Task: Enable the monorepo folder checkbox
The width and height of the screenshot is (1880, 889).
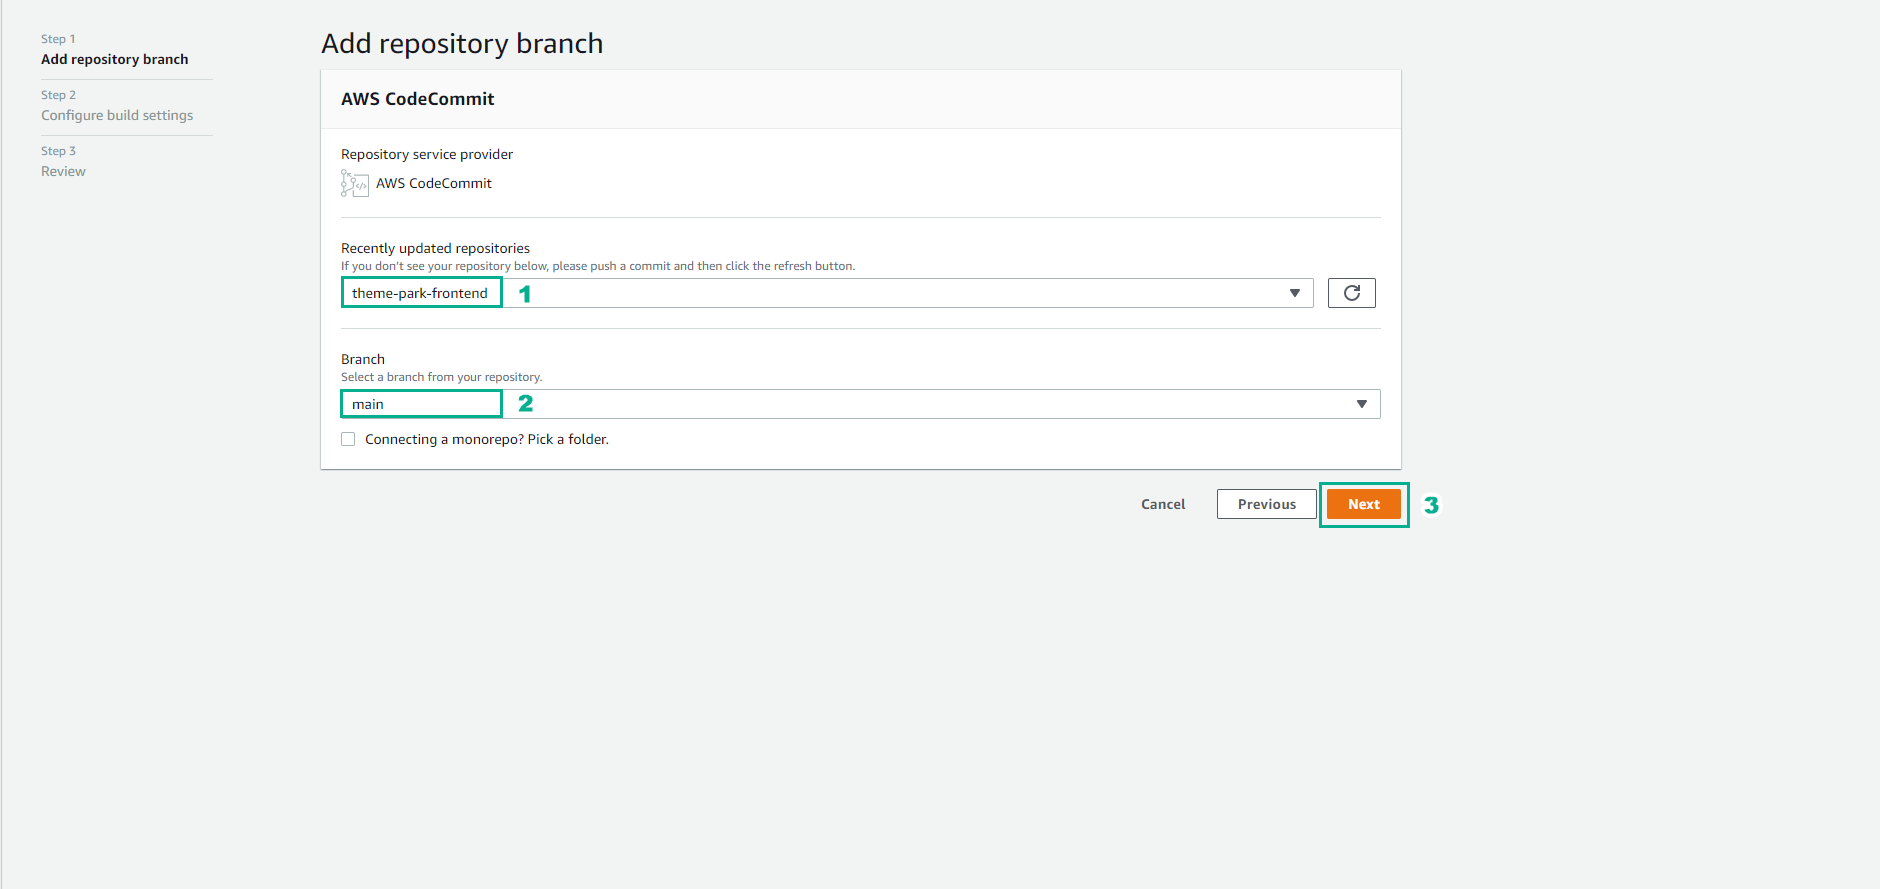Action: pos(348,439)
